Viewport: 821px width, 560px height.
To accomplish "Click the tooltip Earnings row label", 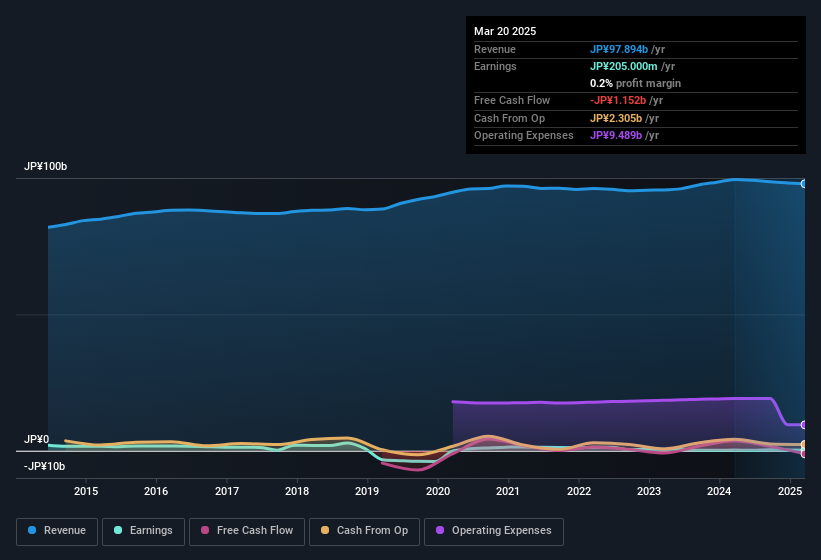I will click(x=495, y=66).
